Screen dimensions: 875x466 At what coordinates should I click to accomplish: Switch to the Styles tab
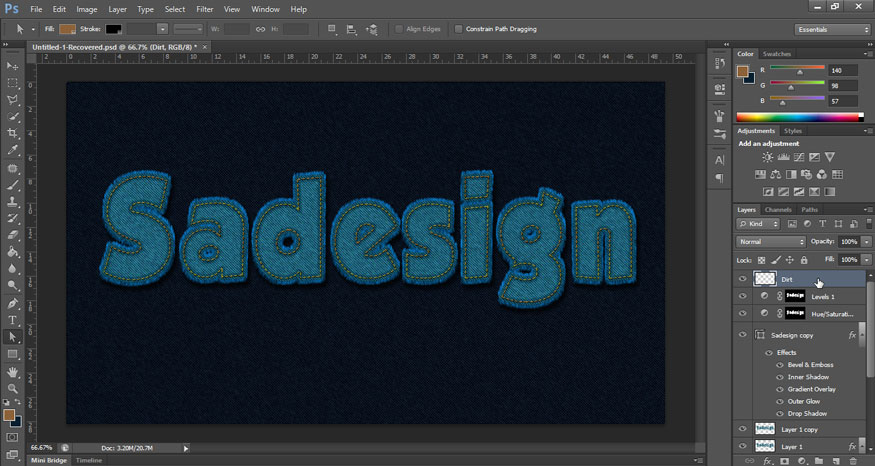tap(792, 131)
